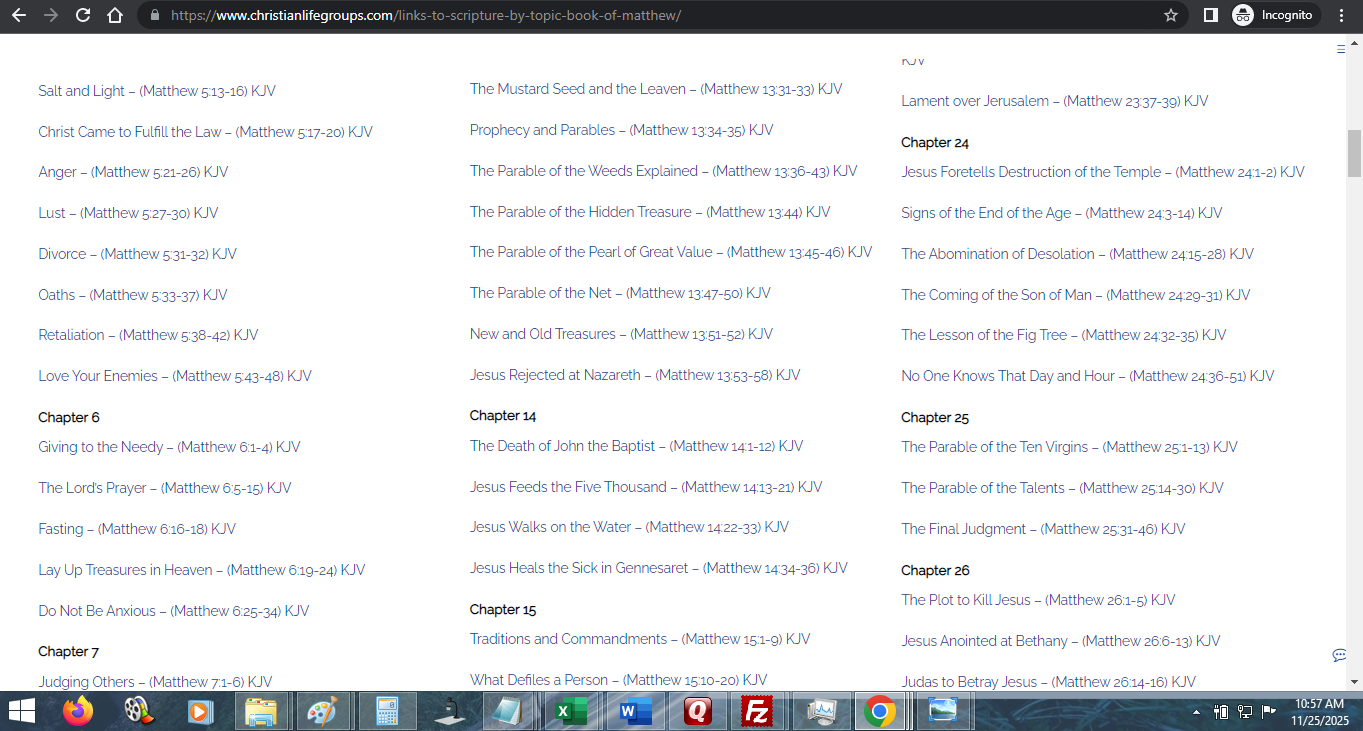The width and height of the screenshot is (1363, 731).
Task: Open the side panel icon in Chrome
Action: tap(1210, 16)
